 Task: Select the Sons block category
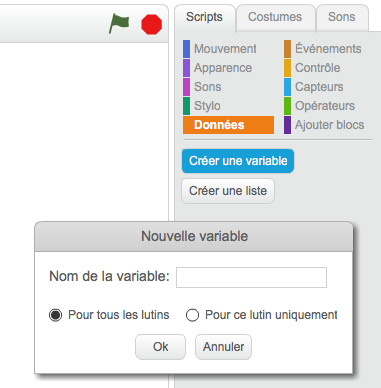[x=202, y=87]
